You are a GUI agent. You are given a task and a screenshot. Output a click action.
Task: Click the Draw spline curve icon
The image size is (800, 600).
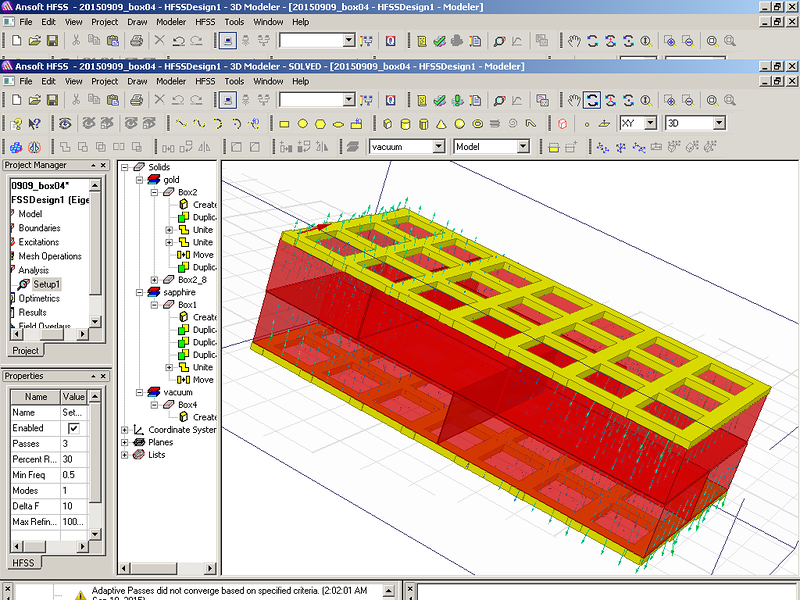coord(199,123)
